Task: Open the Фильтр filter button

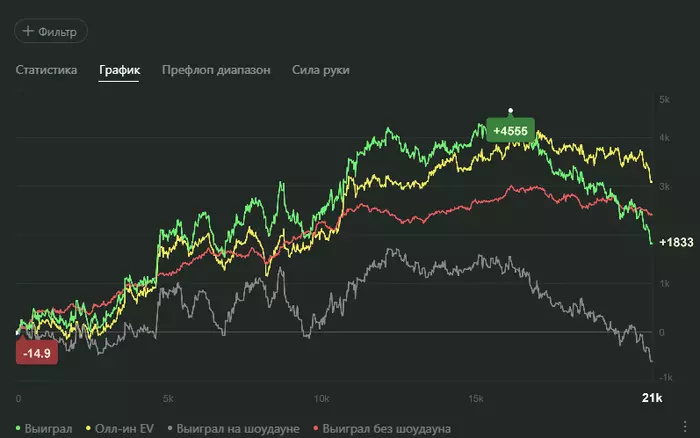Action: coord(51,32)
